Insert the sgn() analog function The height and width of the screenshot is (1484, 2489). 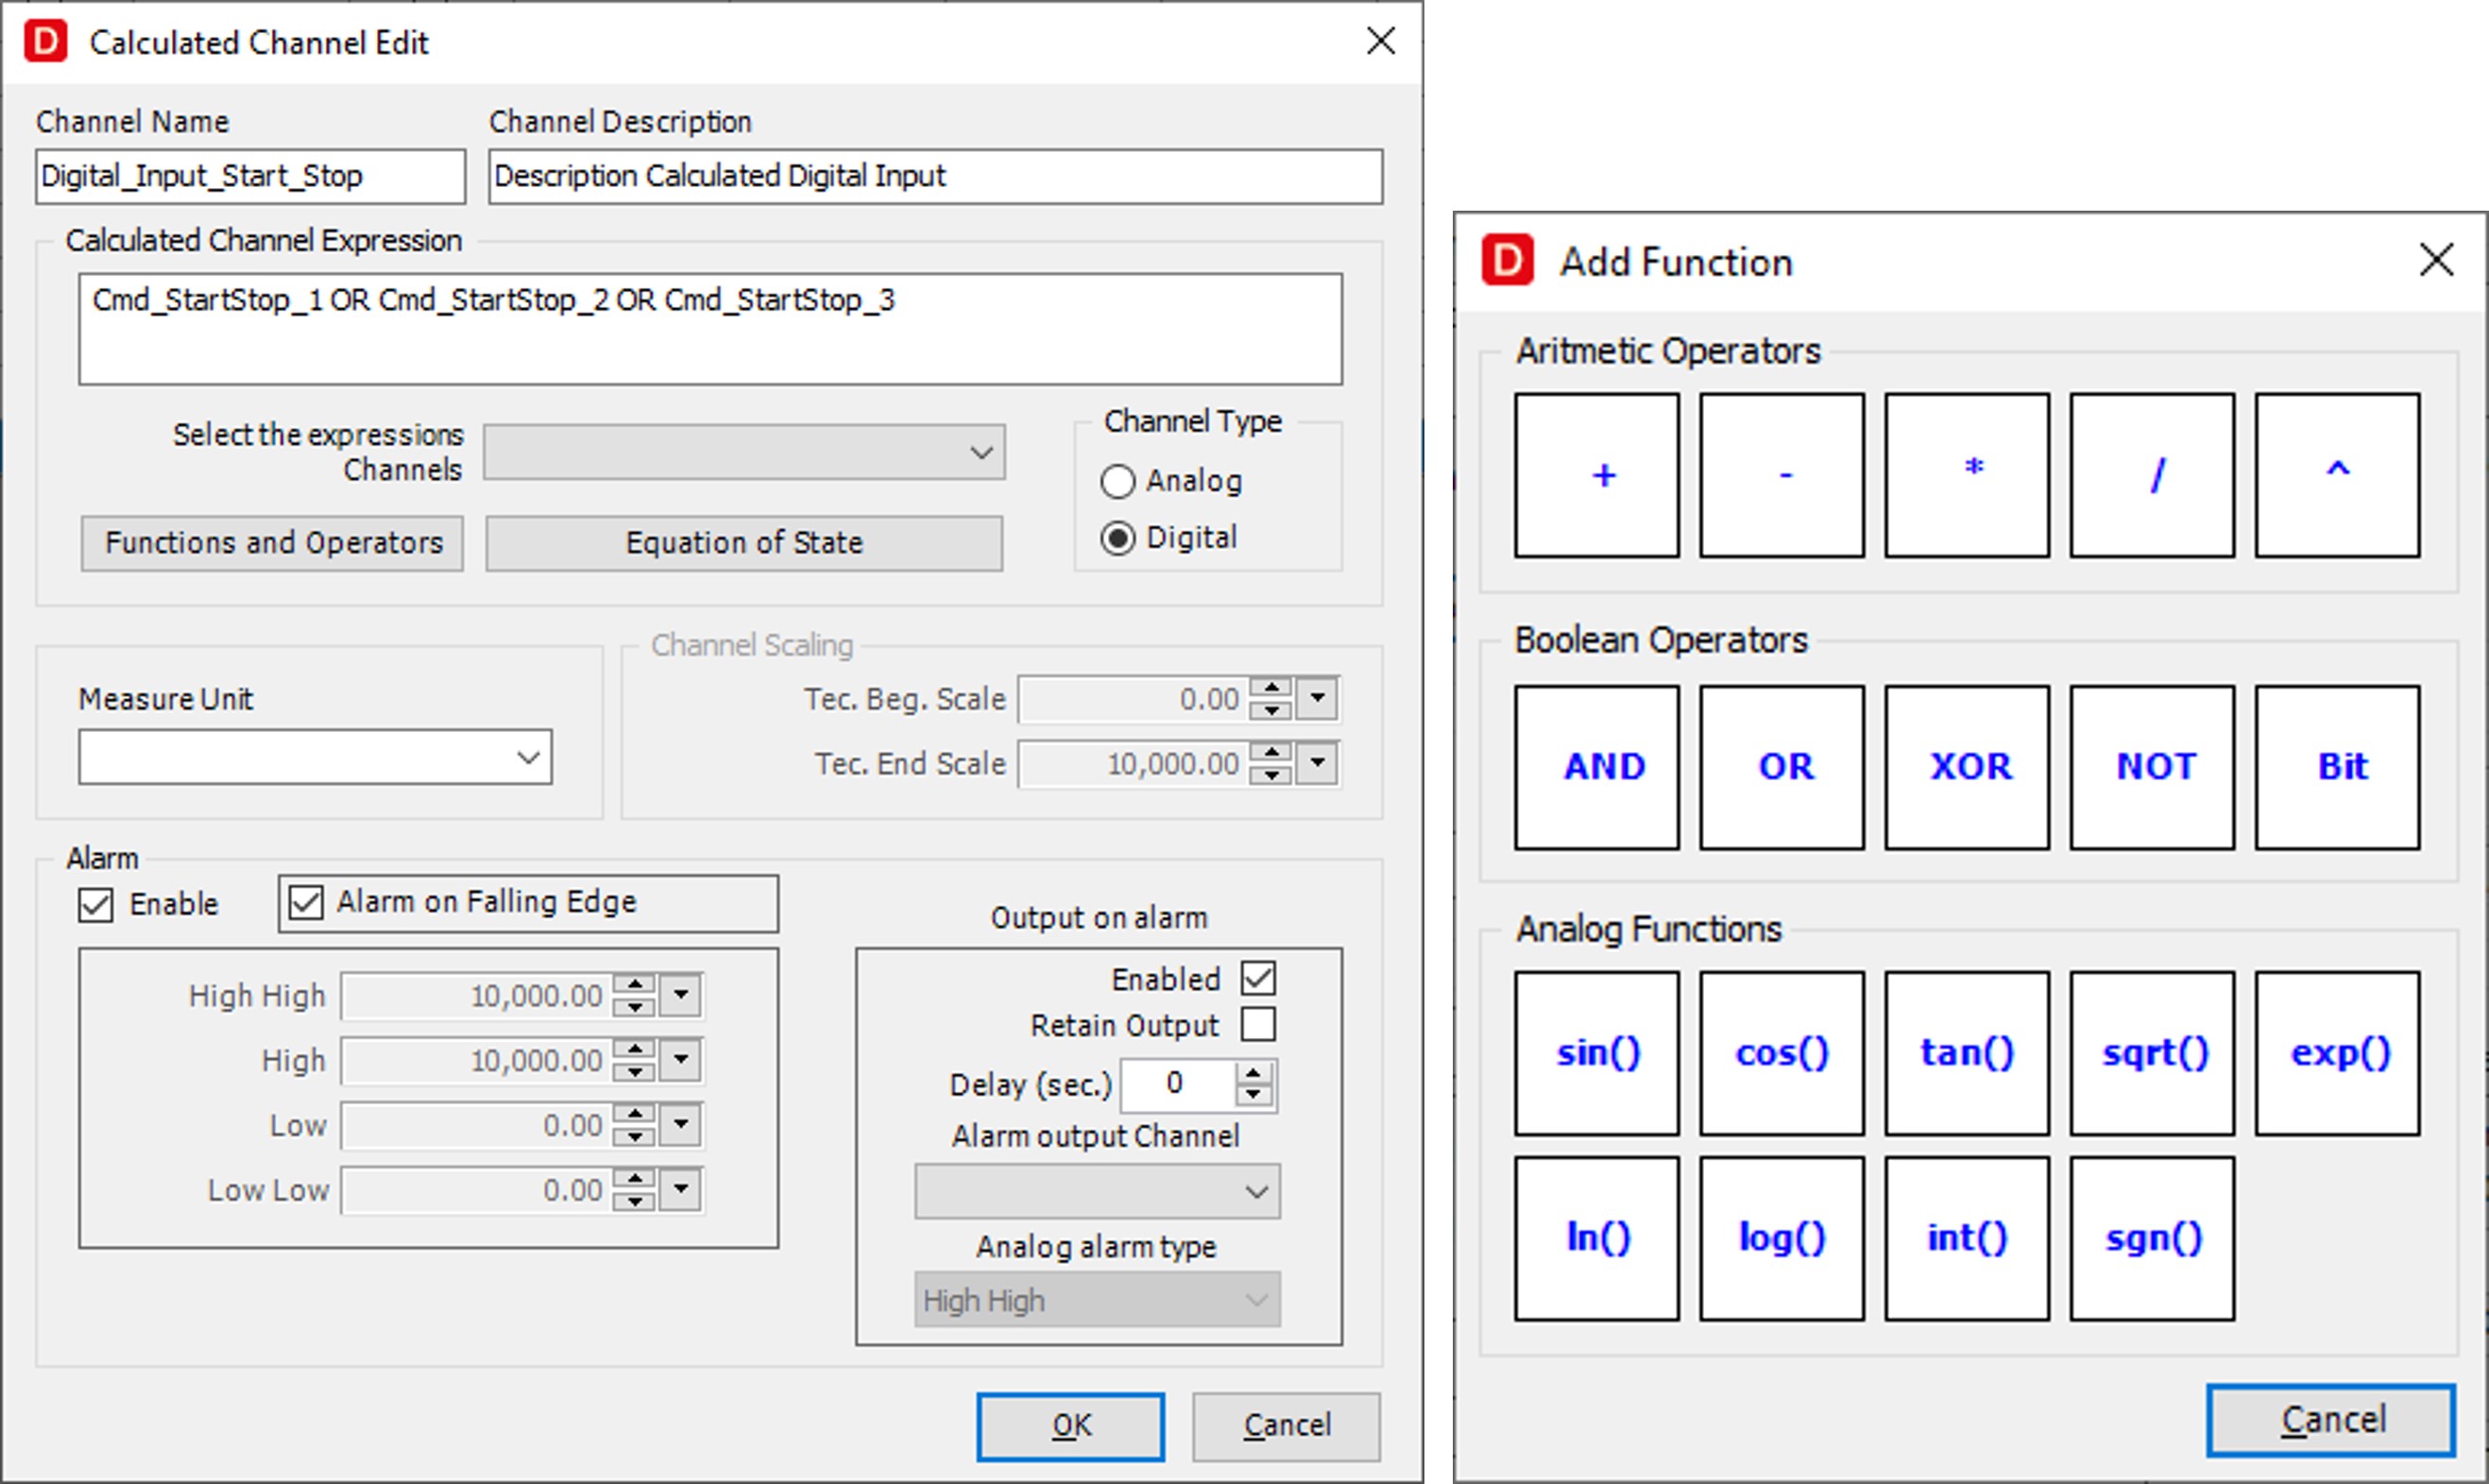(2152, 1238)
